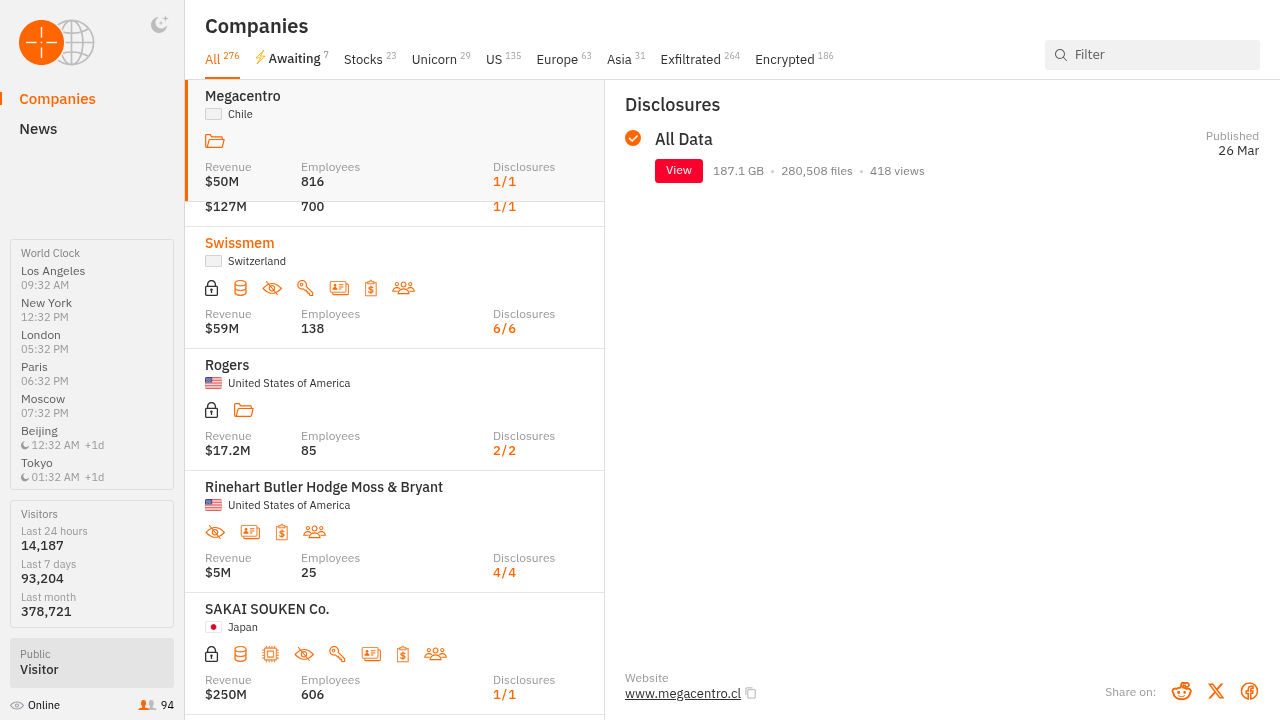Click the people group icon in Swissmem row

[404, 288]
